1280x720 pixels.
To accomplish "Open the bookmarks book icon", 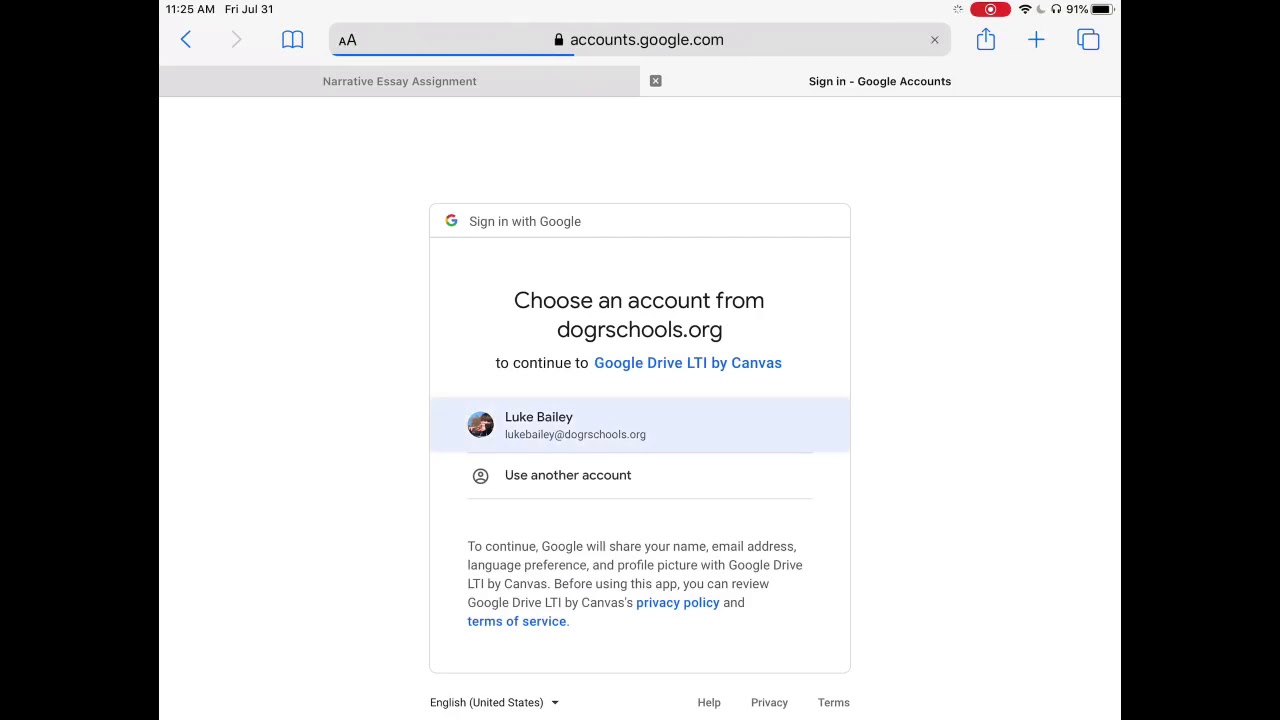I will click(x=292, y=40).
